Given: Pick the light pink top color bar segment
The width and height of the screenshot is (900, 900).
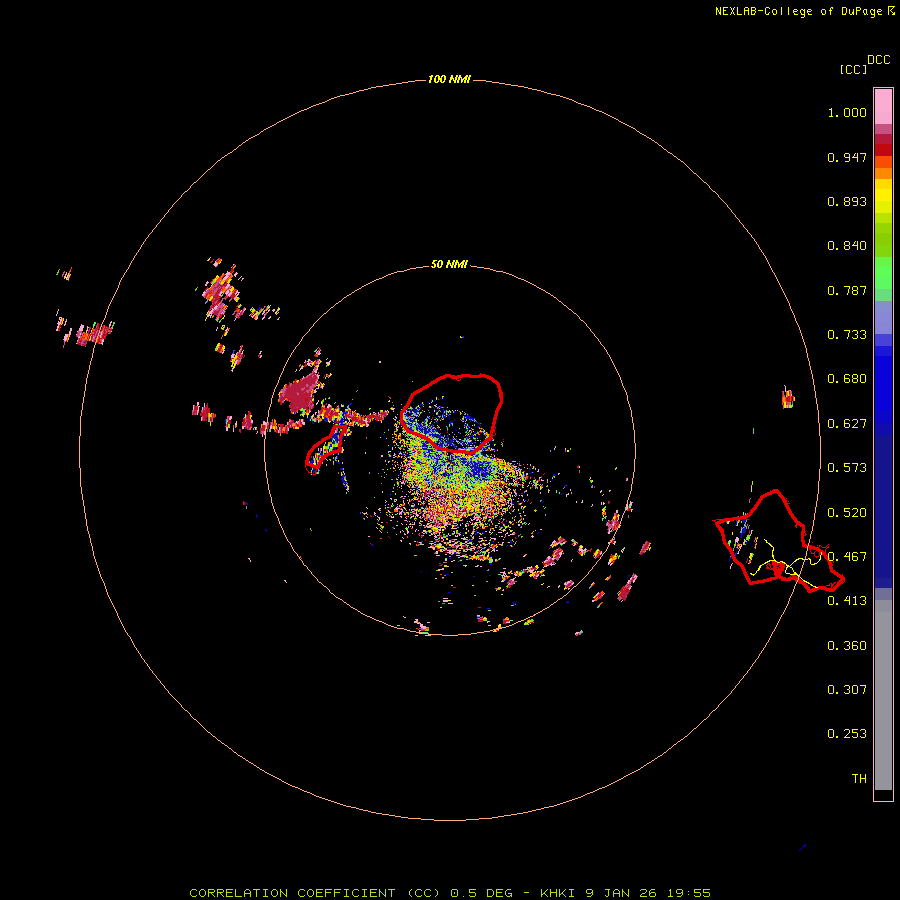Looking at the screenshot, I should click(x=883, y=107).
